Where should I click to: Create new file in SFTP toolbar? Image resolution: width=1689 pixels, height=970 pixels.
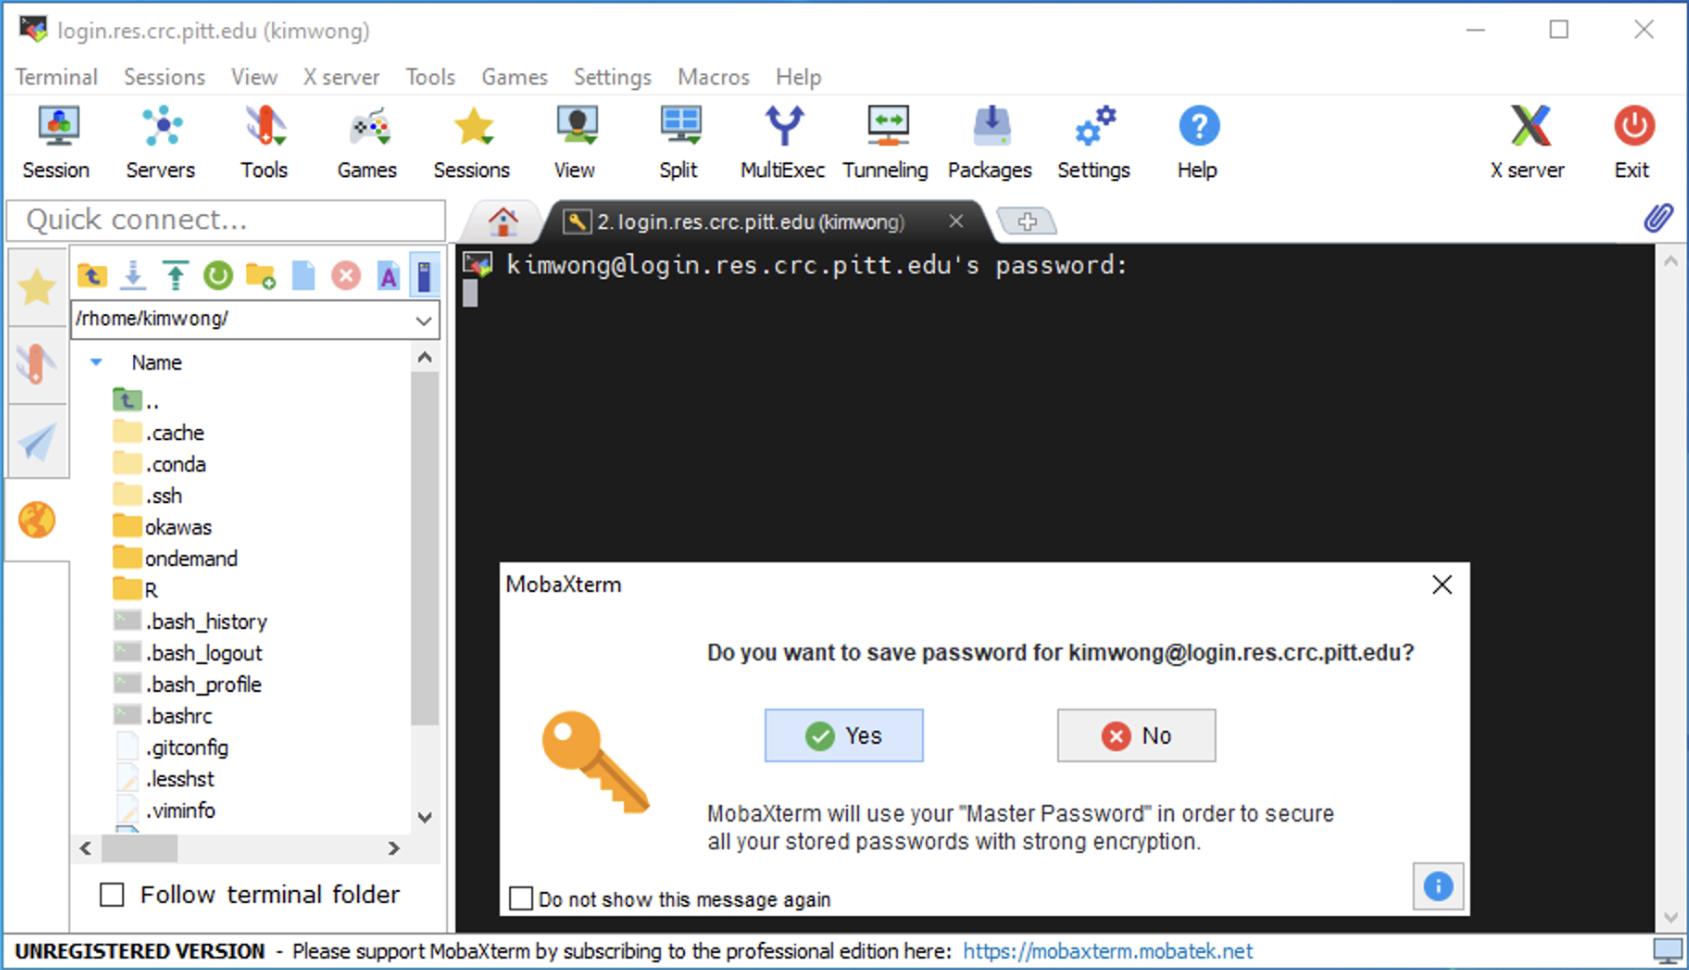304,275
